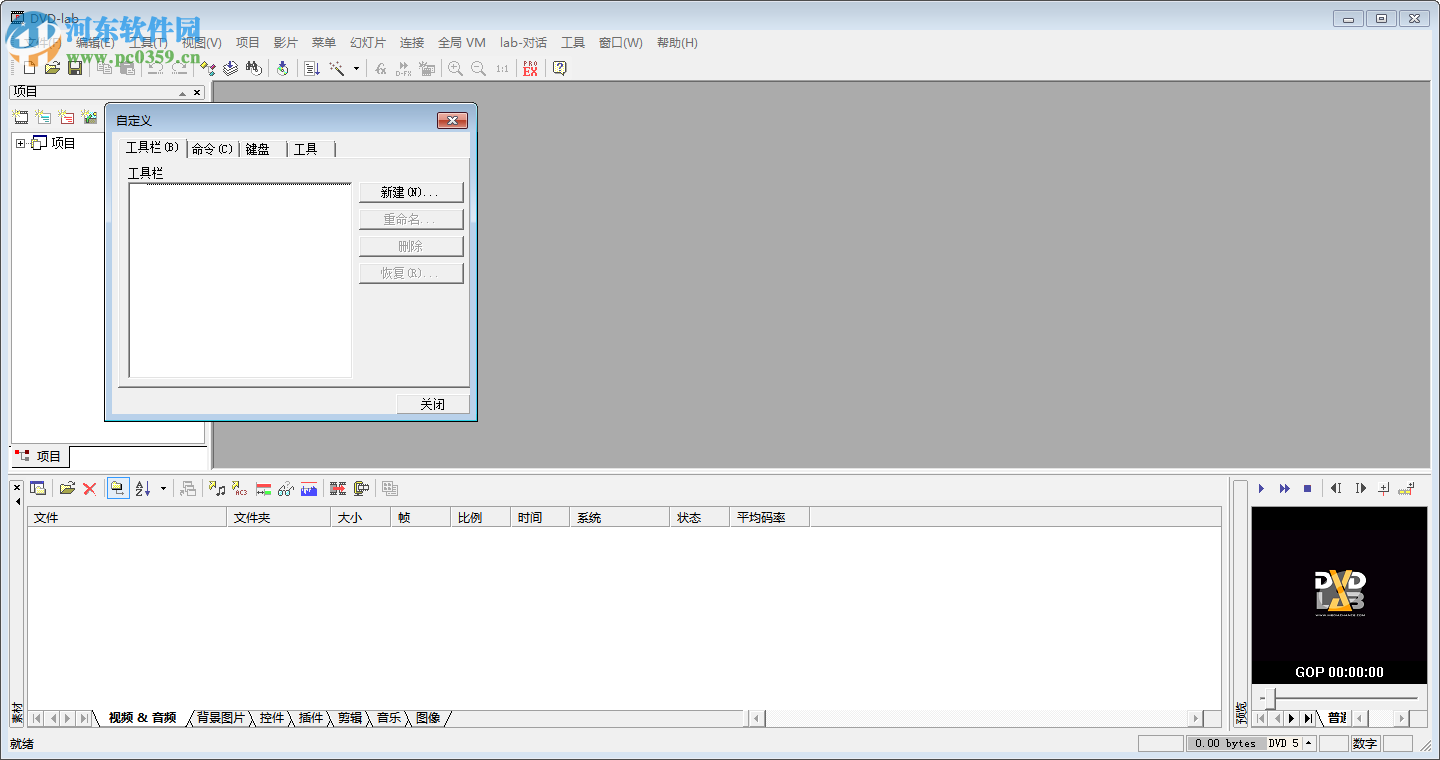The width and height of the screenshot is (1440, 760).
Task: Click the red X delete asset icon
Action: click(89, 488)
